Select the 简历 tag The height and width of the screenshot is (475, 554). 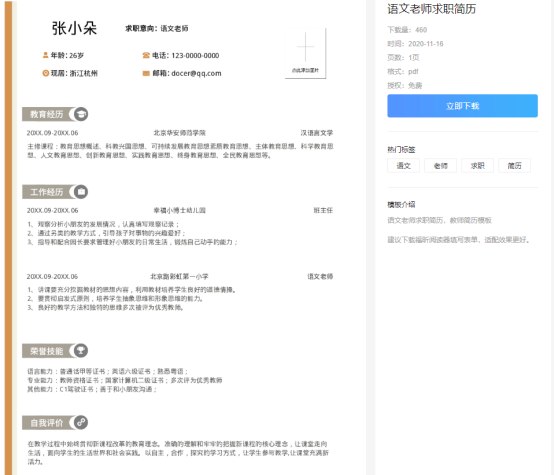point(514,165)
